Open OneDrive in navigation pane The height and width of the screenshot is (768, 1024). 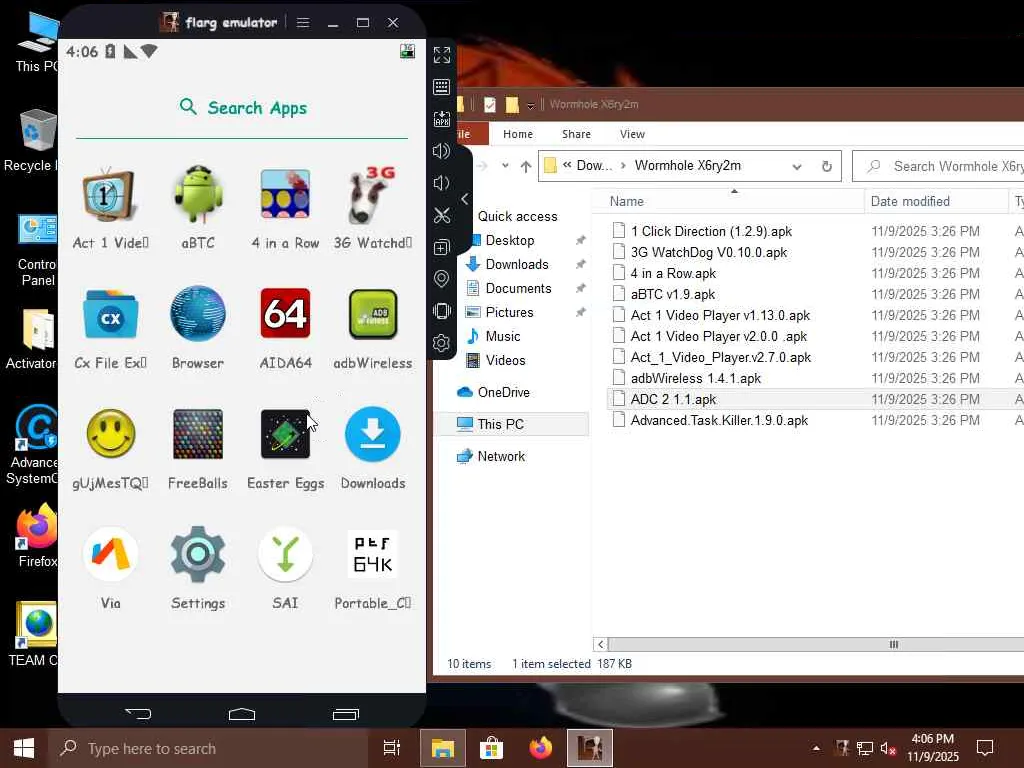[503, 392]
